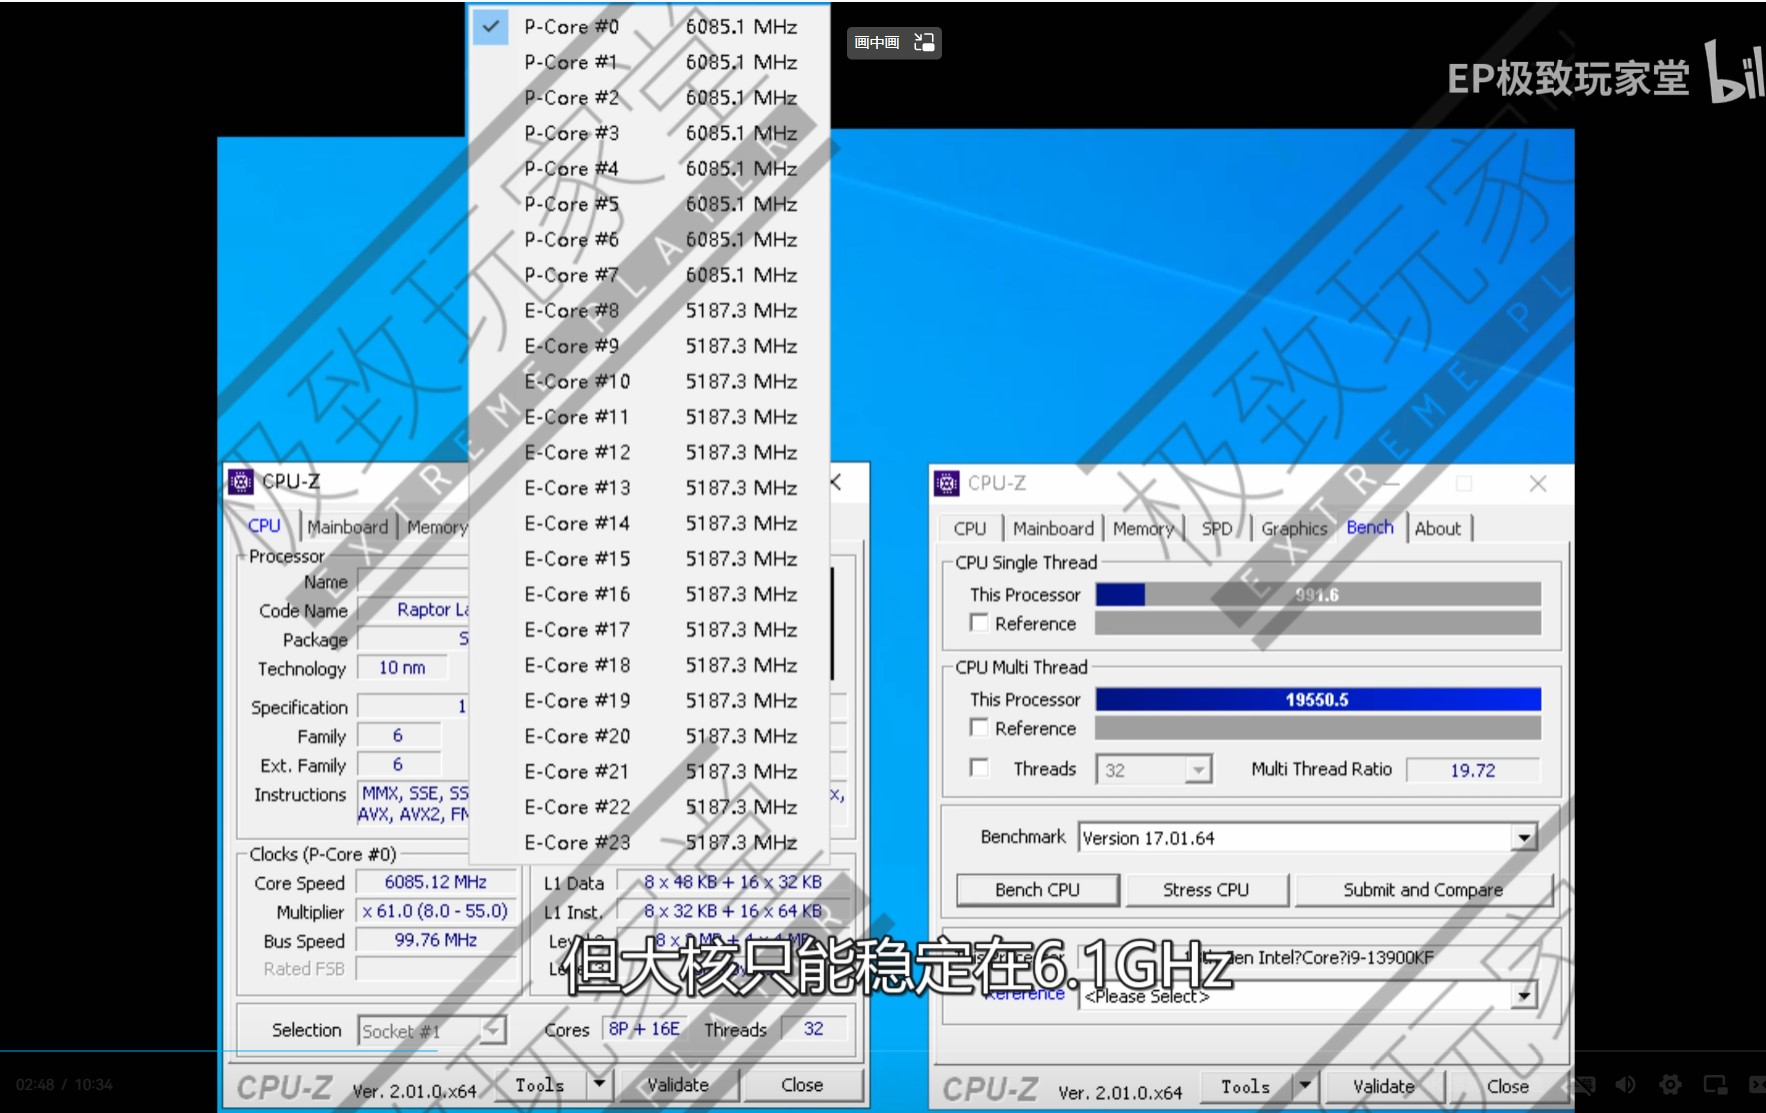Click the Bench CPU button
Screen dimensions: 1766x1113
[1037, 890]
